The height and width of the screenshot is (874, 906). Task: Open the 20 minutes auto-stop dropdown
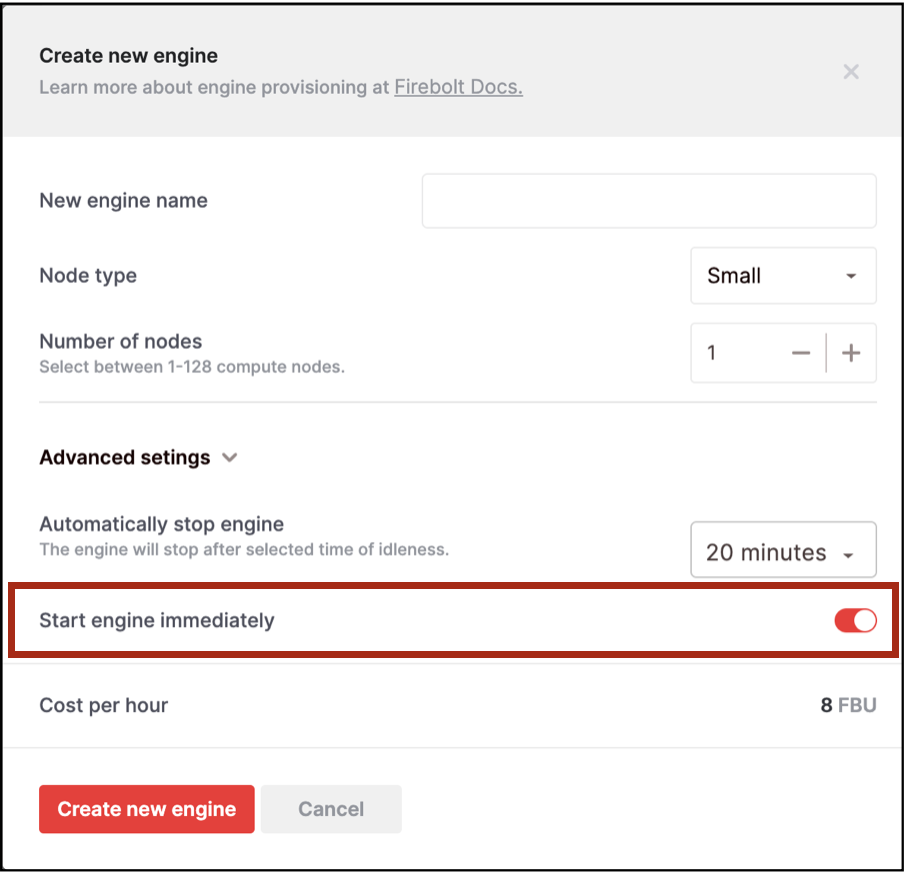tap(782, 551)
